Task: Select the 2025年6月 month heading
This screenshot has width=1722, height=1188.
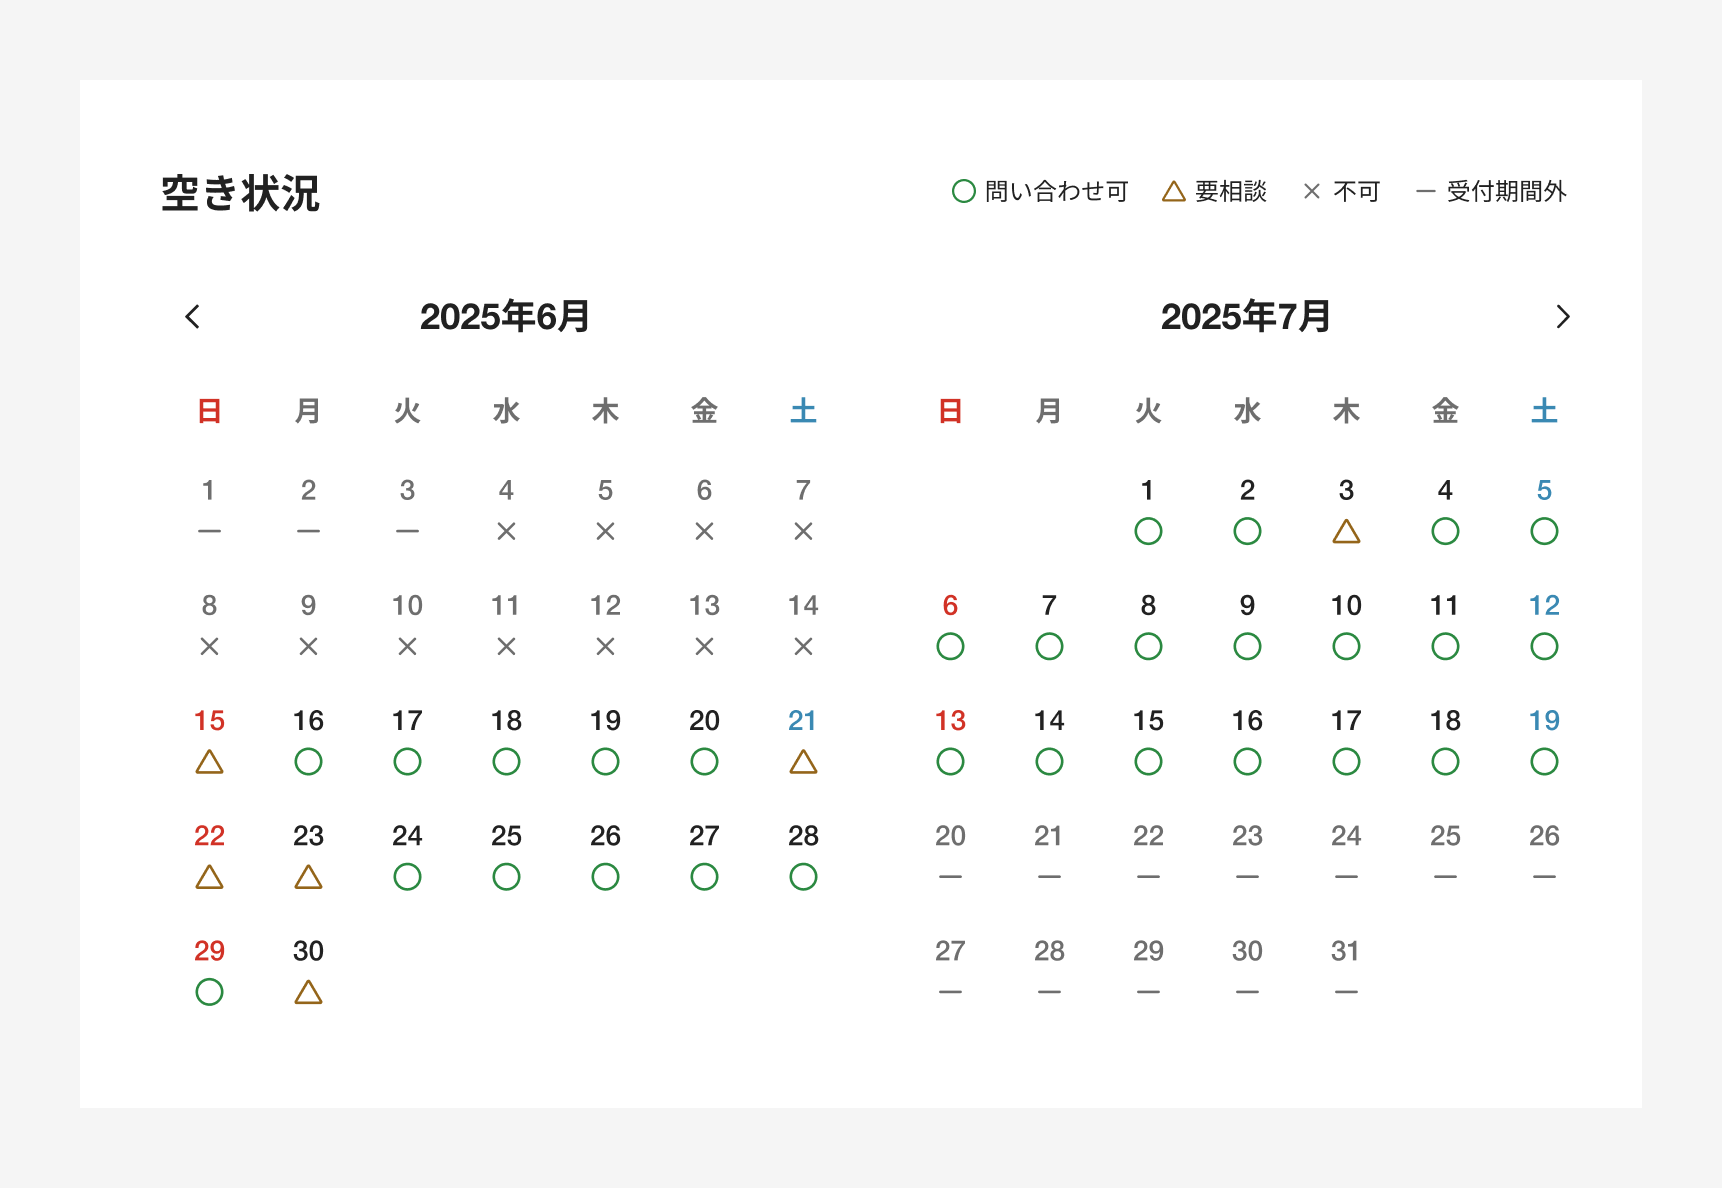Action: [506, 316]
